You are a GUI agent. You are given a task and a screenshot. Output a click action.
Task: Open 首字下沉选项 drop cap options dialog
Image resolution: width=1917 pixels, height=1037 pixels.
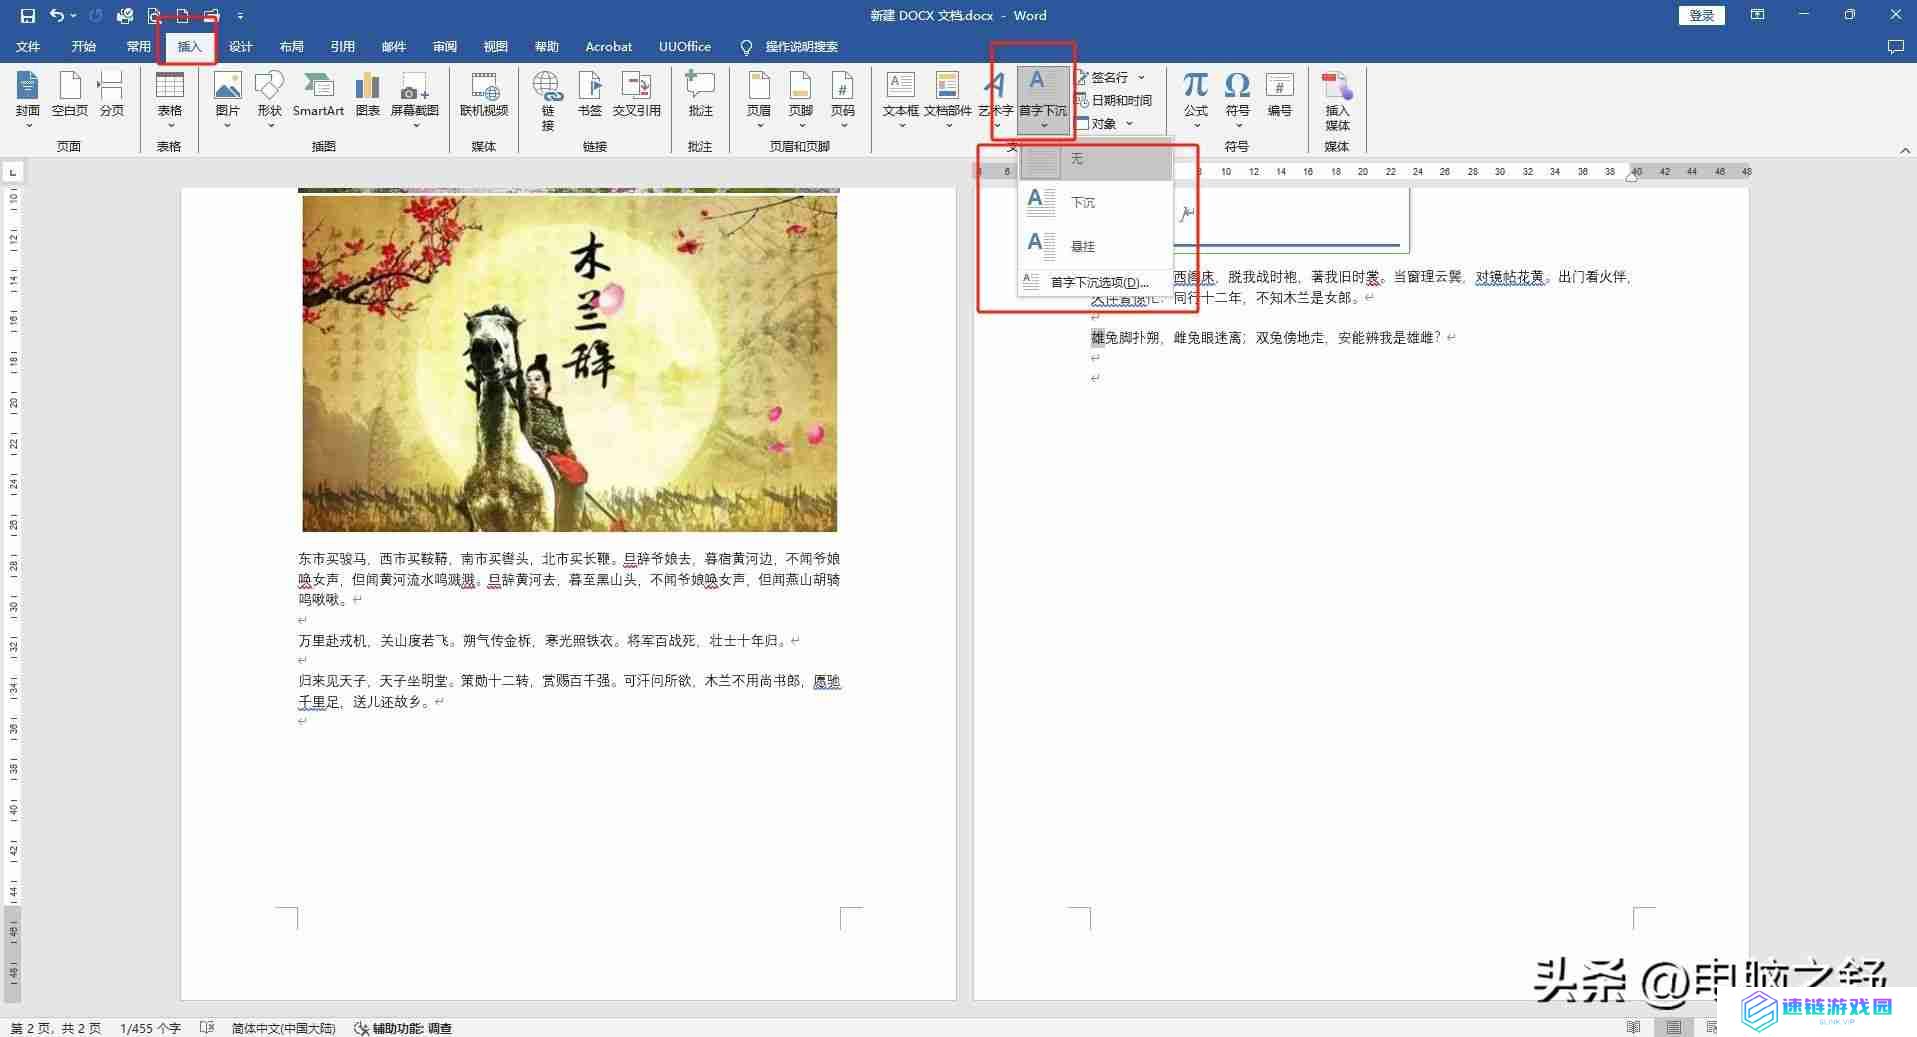(x=1095, y=282)
